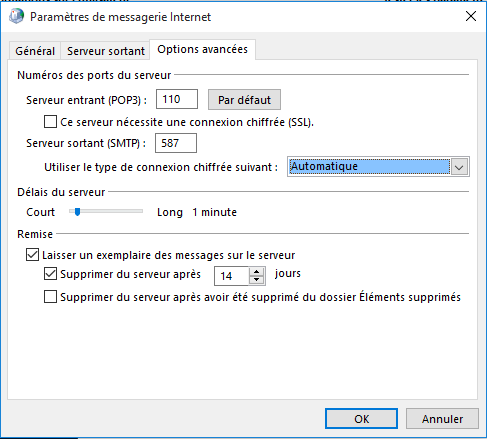Uncheck Laisser un exemplaire des messages
This screenshot has width=487, height=439.
[32, 255]
